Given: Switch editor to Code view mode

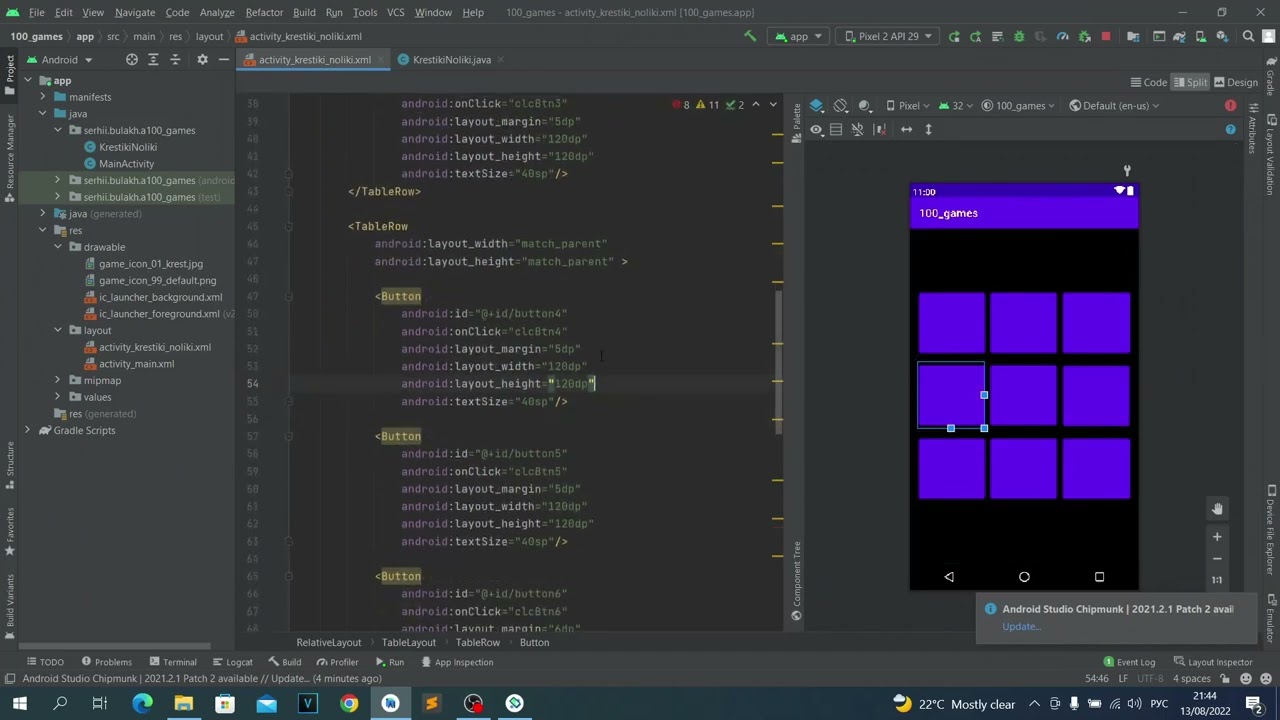Looking at the screenshot, I should pos(1148,83).
